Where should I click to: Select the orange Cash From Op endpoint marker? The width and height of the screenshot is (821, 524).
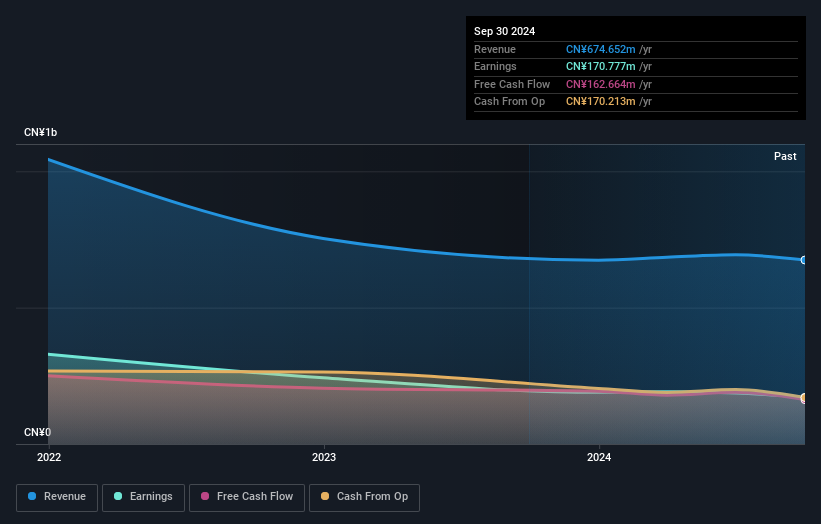[803, 397]
